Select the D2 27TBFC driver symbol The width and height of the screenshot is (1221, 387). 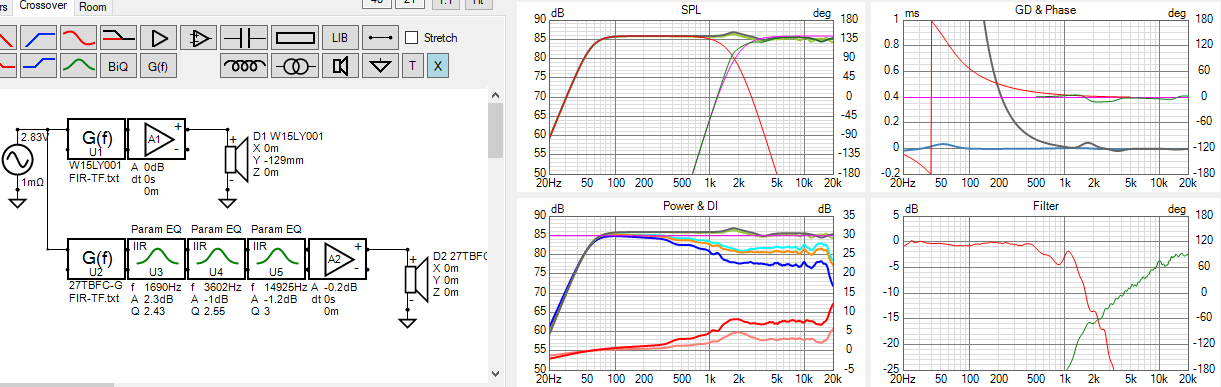(416, 278)
